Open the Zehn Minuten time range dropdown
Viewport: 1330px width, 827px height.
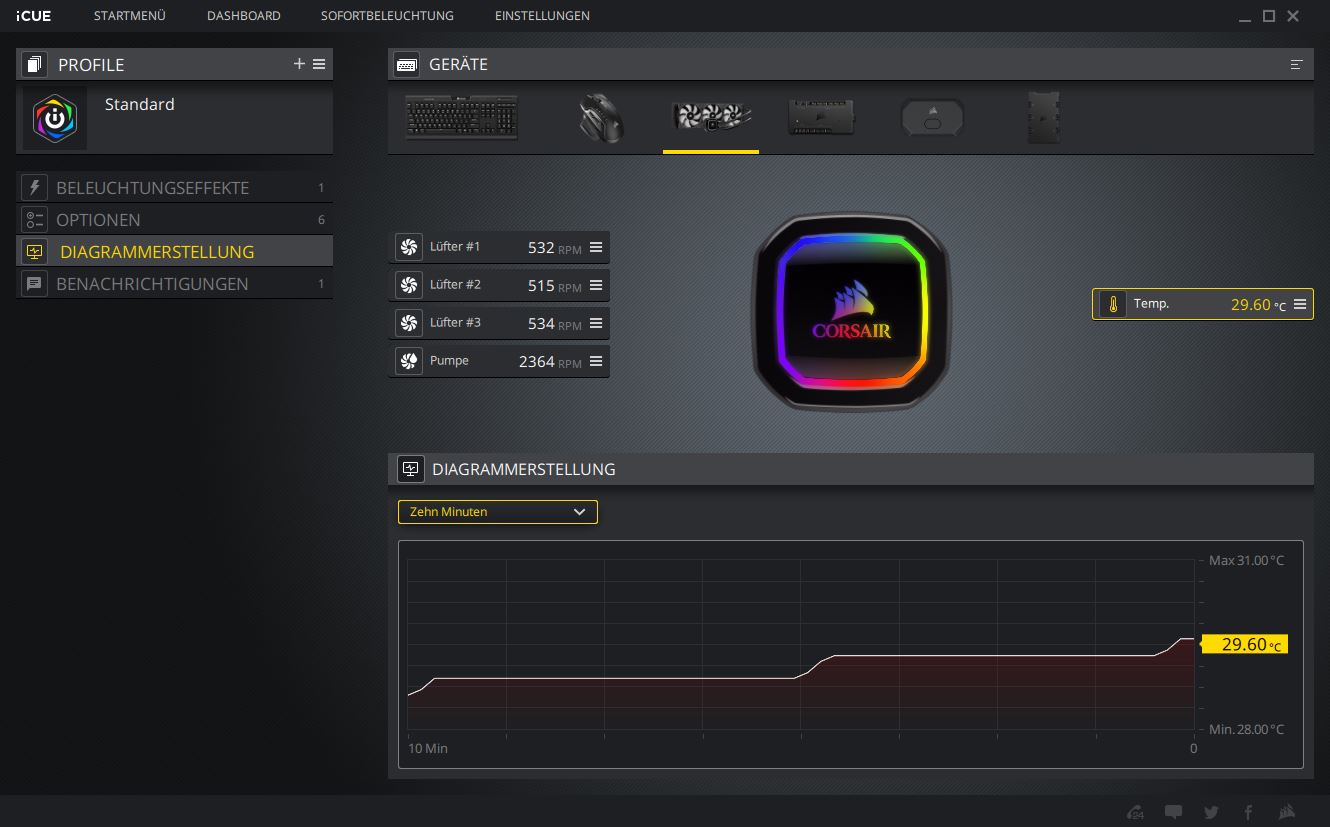(498, 512)
